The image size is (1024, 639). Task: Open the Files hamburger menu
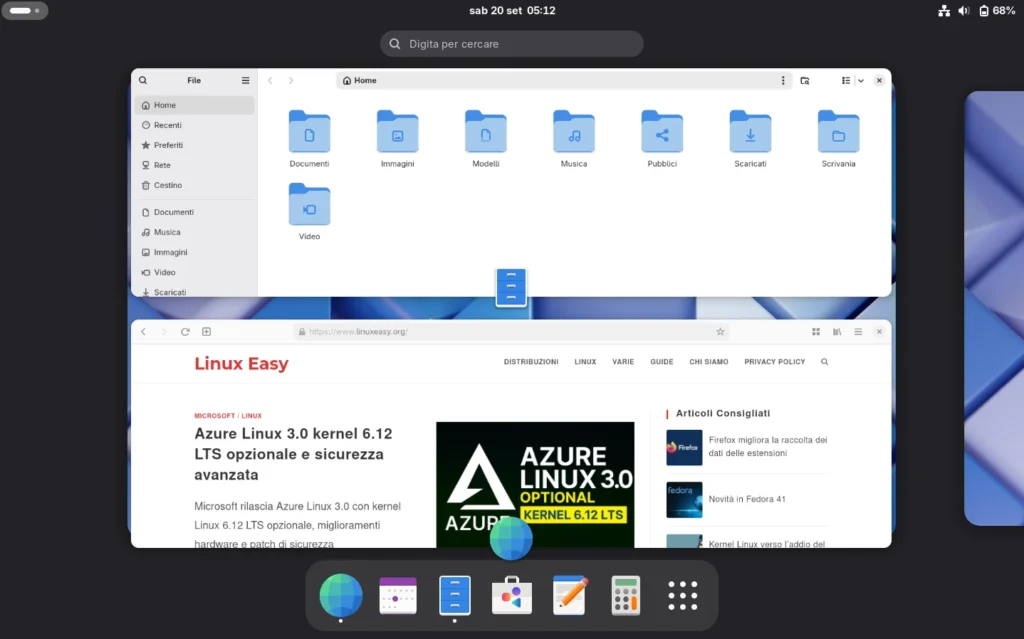[x=245, y=80]
